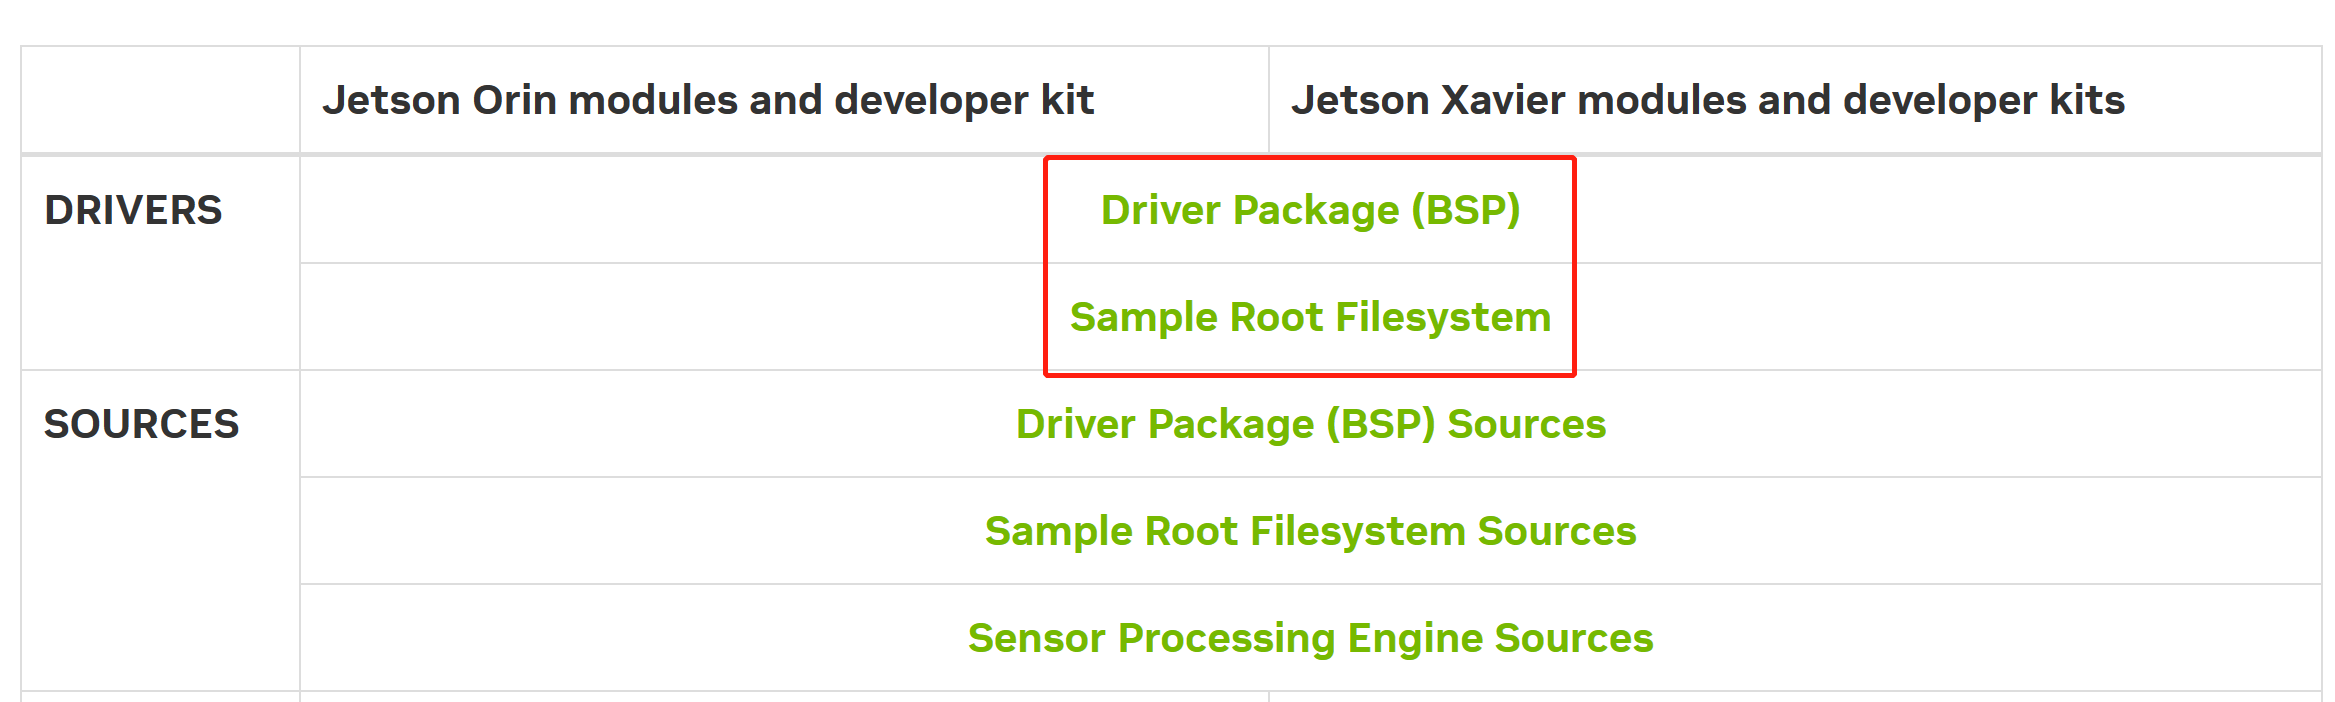Select the DRIVERS row label
Image resolution: width=2335 pixels, height=702 pixels.
(x=133, y=210)
